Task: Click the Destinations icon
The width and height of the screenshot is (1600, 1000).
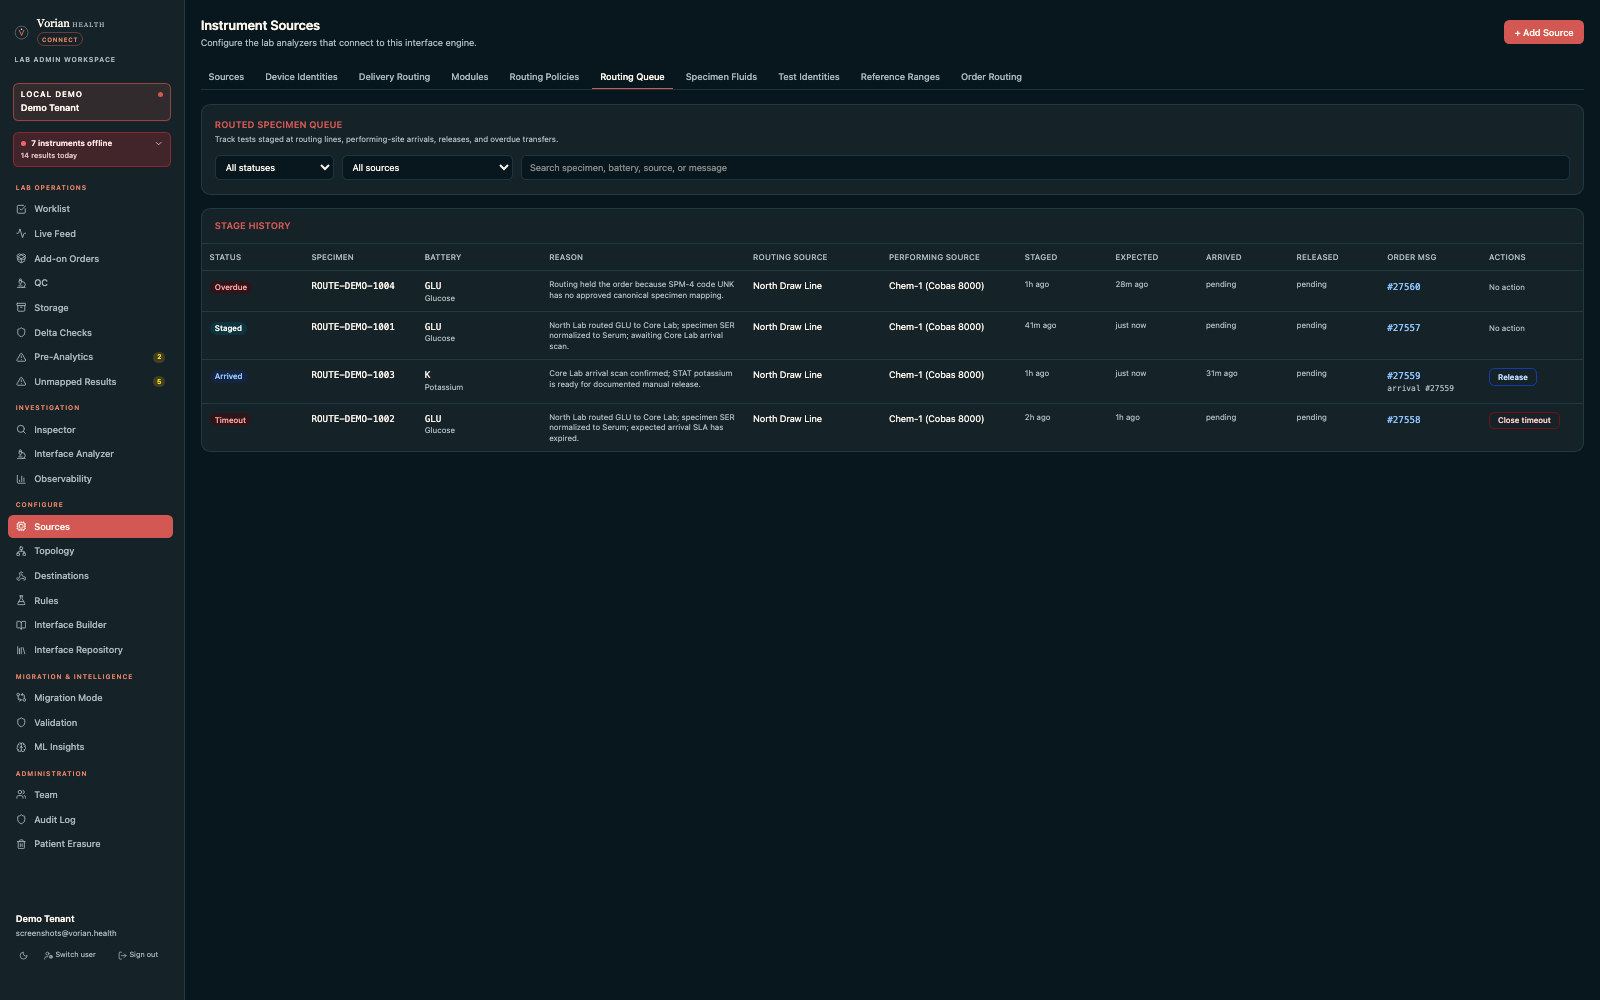Action: pos(21,576)
